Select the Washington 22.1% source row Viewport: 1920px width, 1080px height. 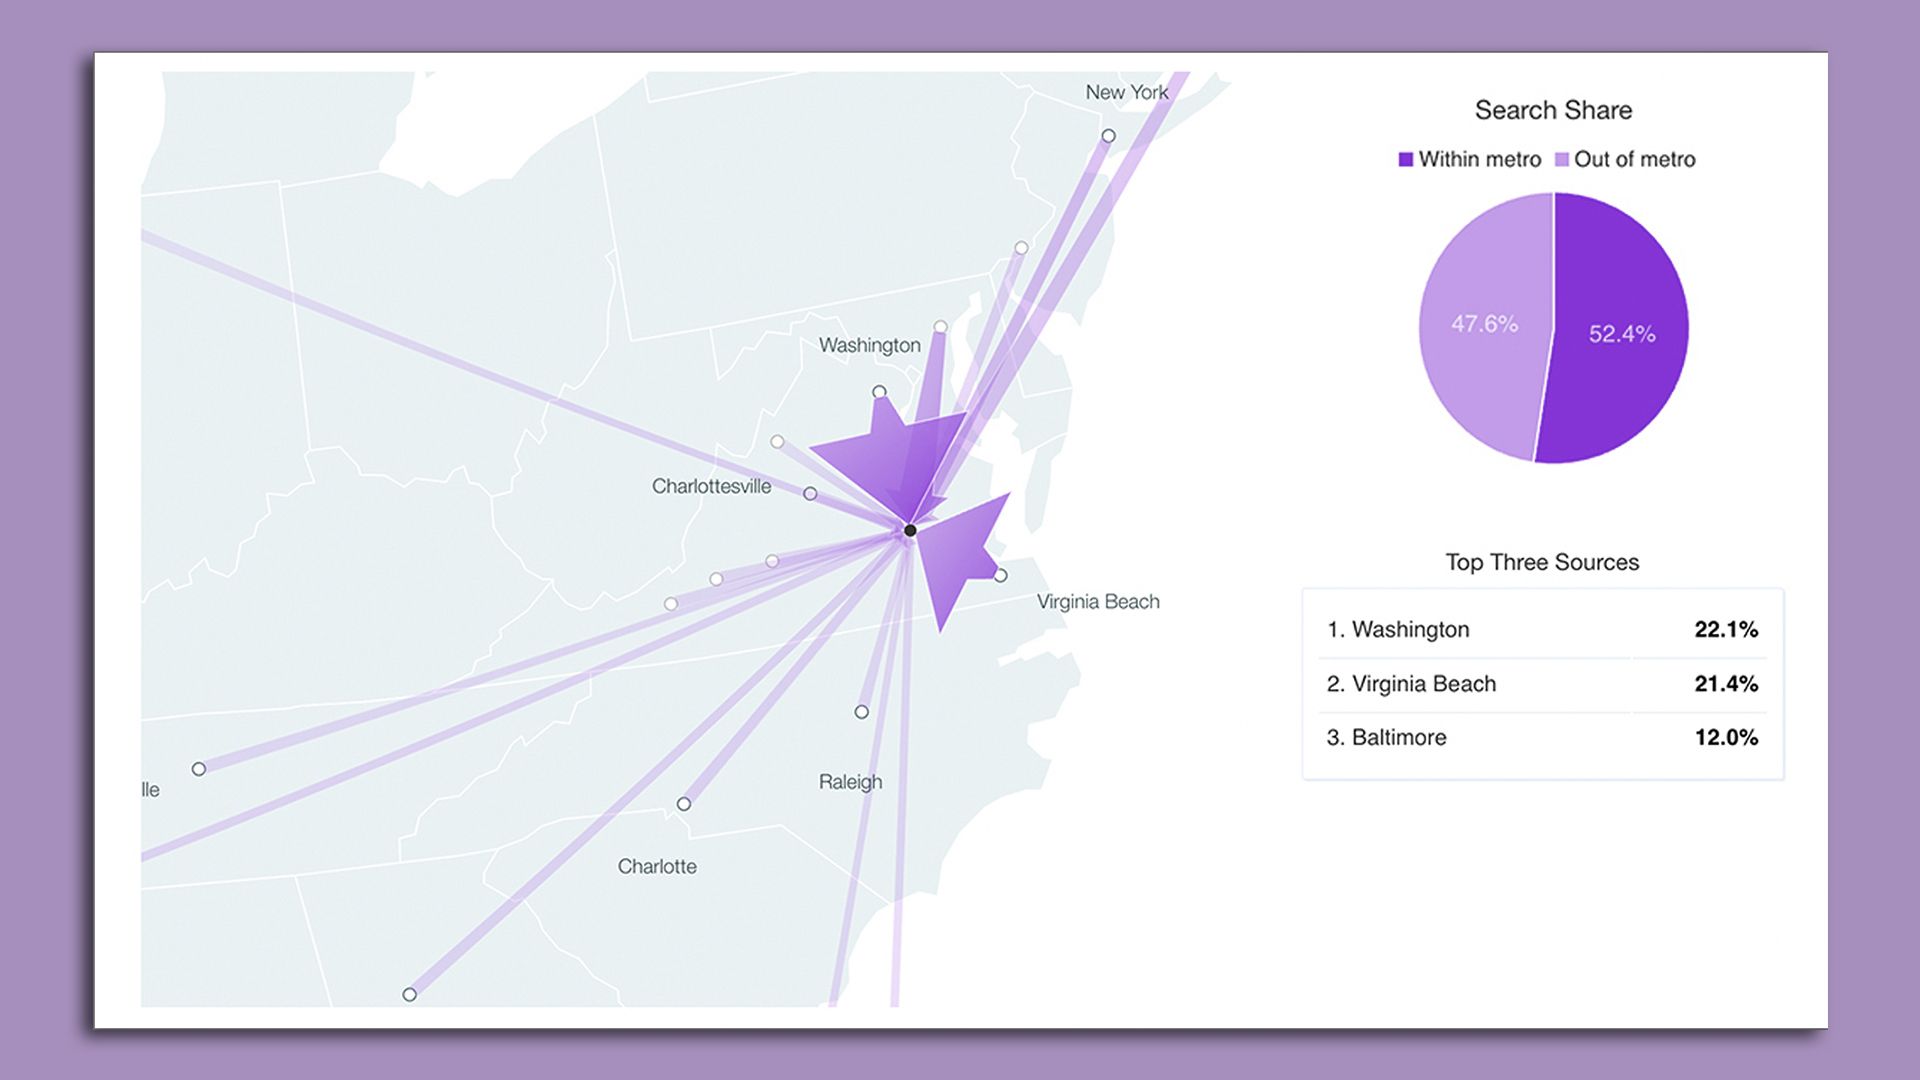[1540, 629]
